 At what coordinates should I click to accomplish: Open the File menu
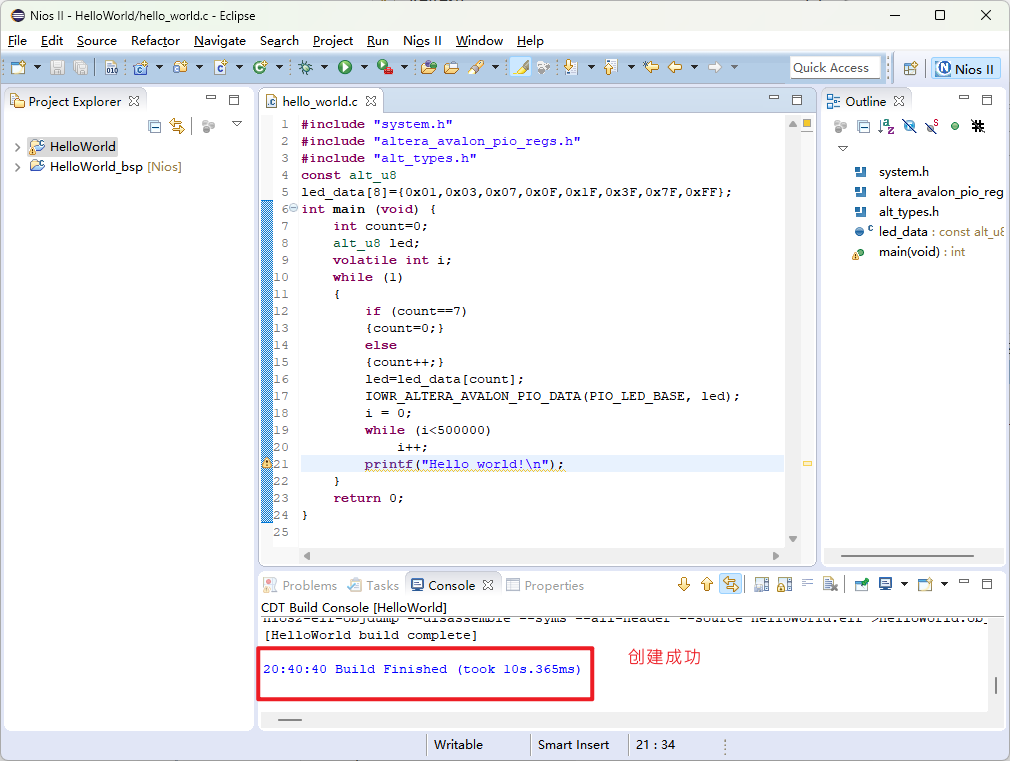coord(17,41)
